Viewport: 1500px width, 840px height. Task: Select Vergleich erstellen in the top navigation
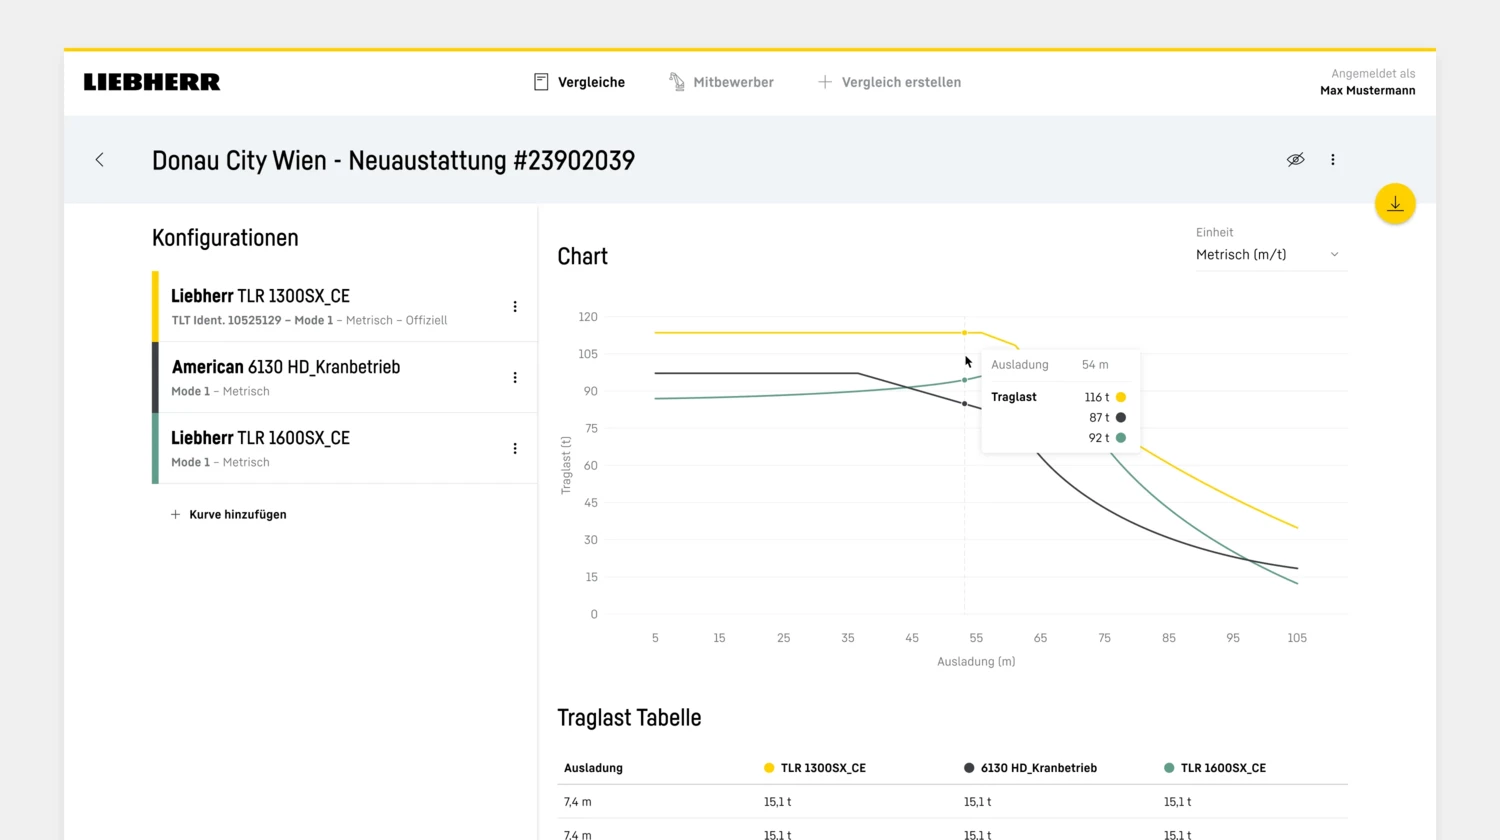(889, 82)
